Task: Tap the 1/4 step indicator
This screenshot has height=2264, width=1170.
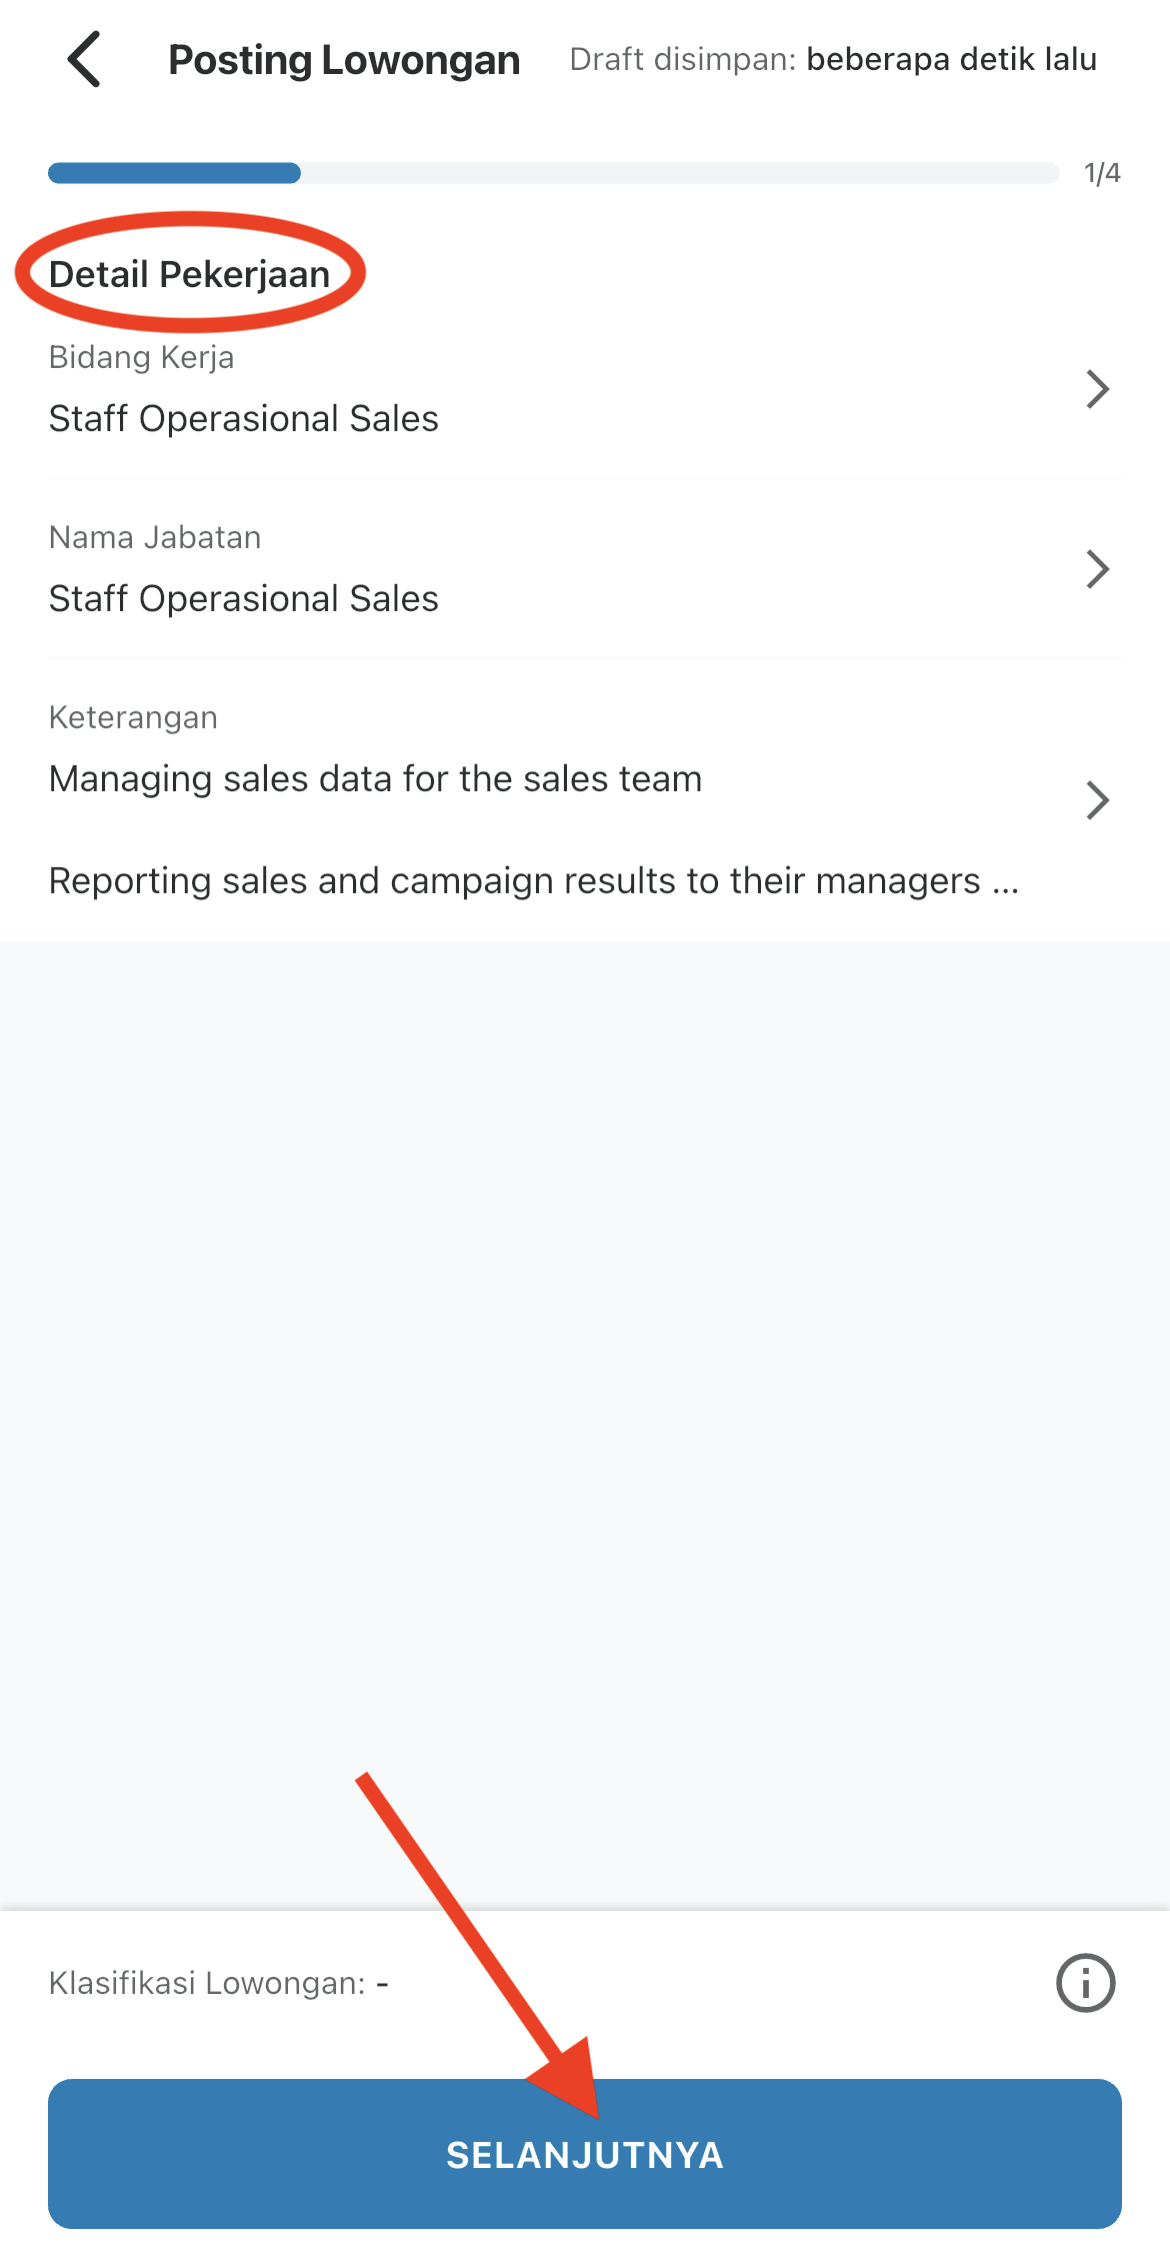Action: tap(1102, 173)
